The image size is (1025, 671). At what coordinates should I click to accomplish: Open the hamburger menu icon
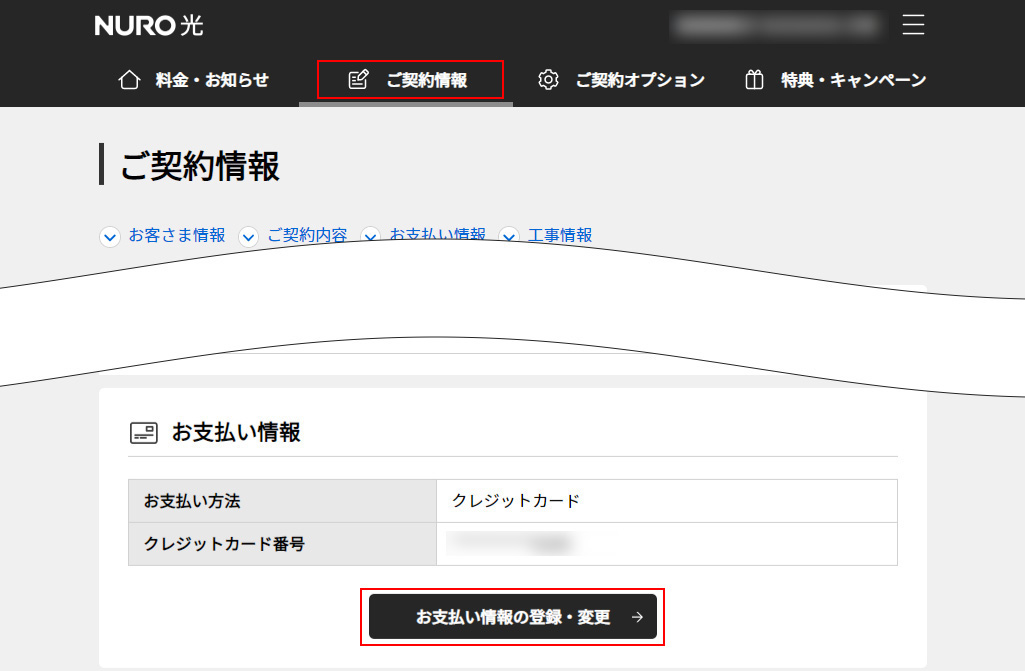(x=913, y=24)
